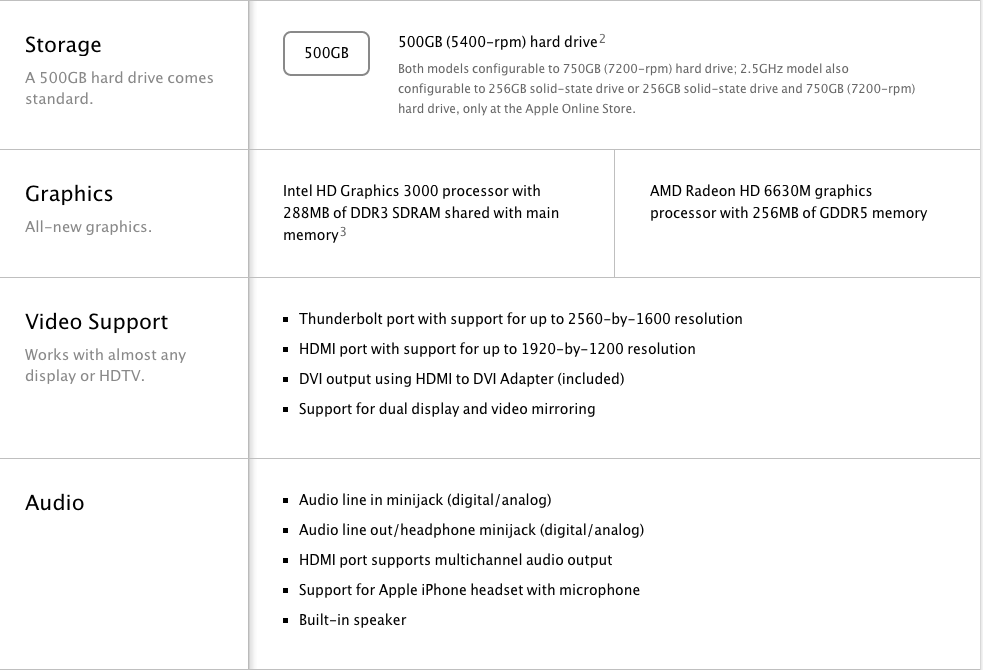Viewport: 983px width, 670px height.
Task: Click the Apple iPhone headset support item
Action: pyautogui.click(x=469, y=590)
